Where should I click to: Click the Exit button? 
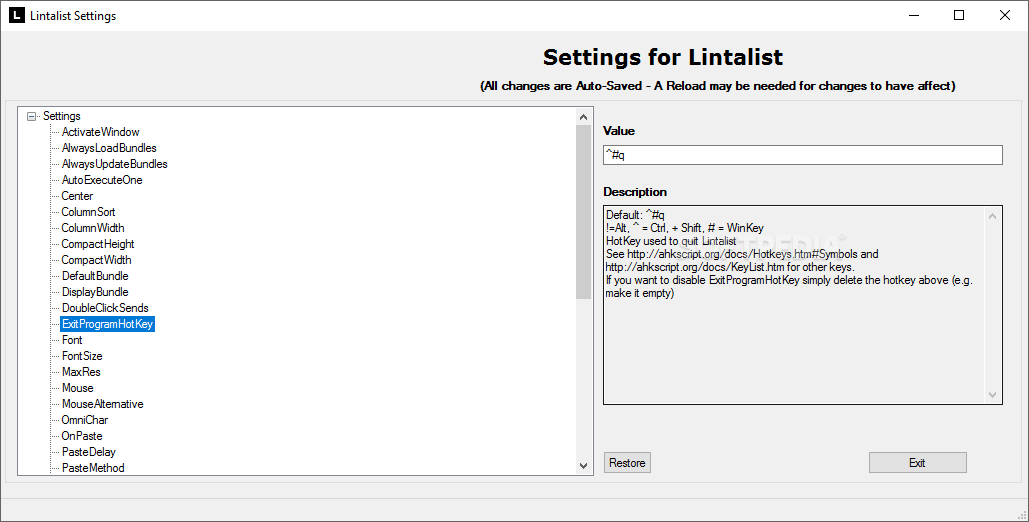[x=917, y=463]
